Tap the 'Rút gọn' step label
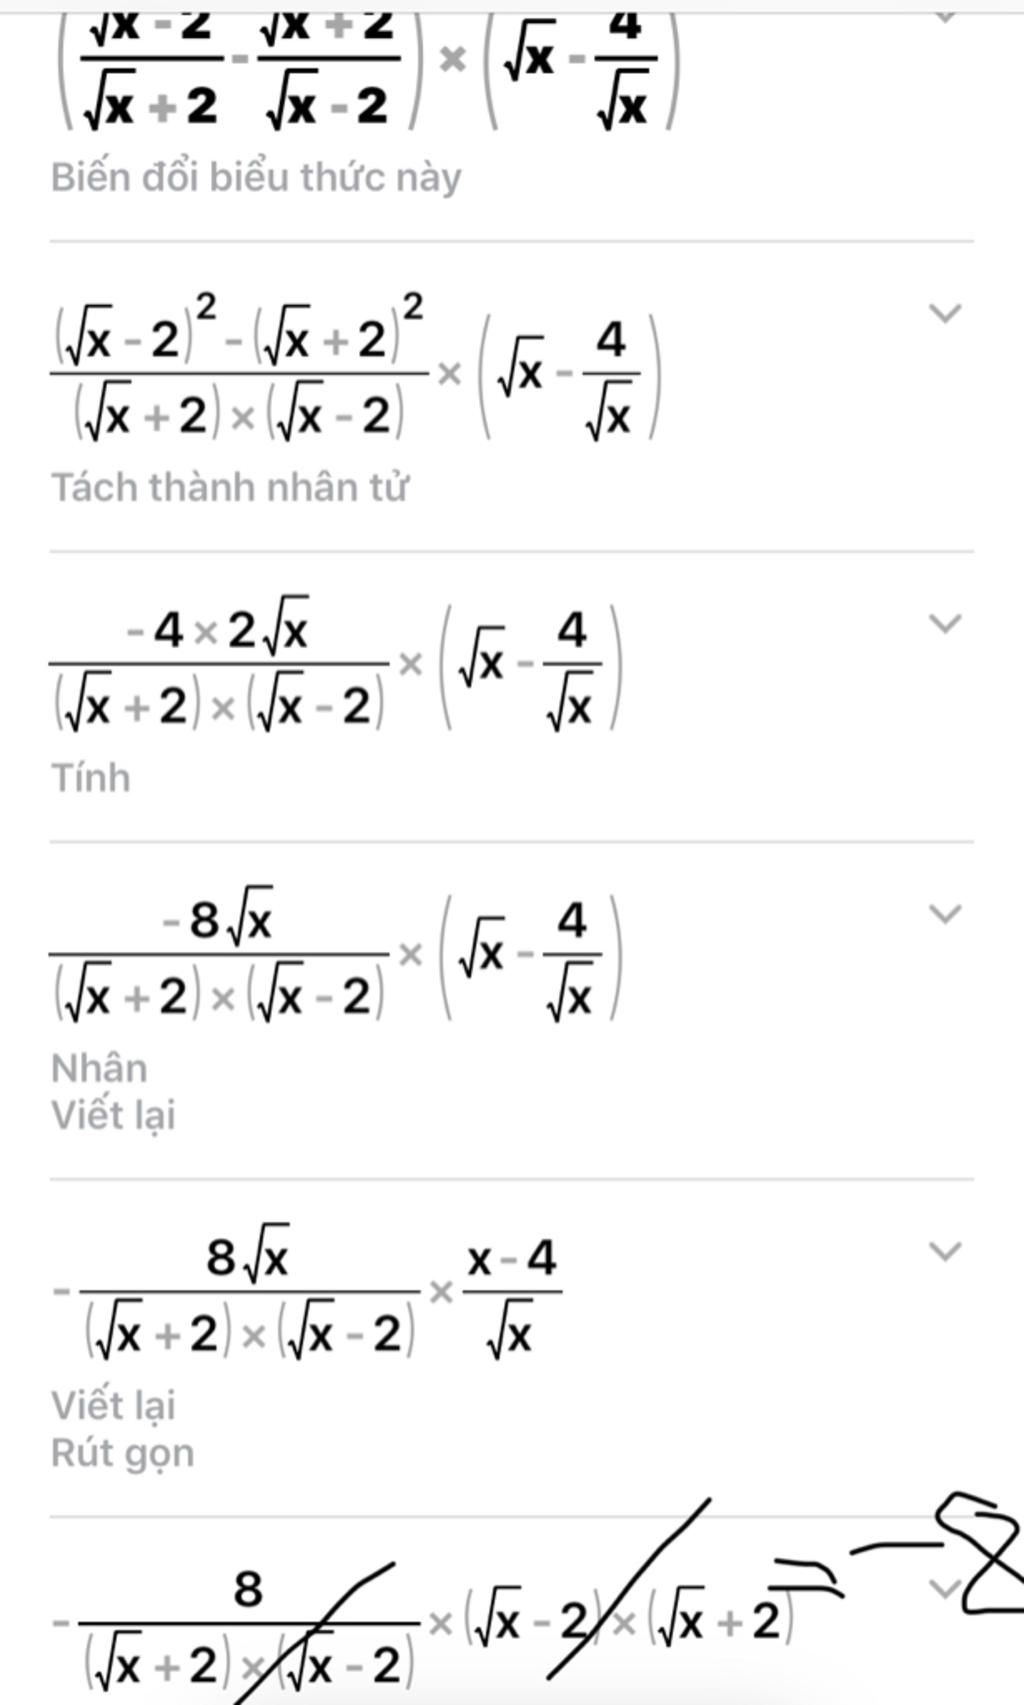The height and width of the screenshot is (1705, 1024). 122,1452
